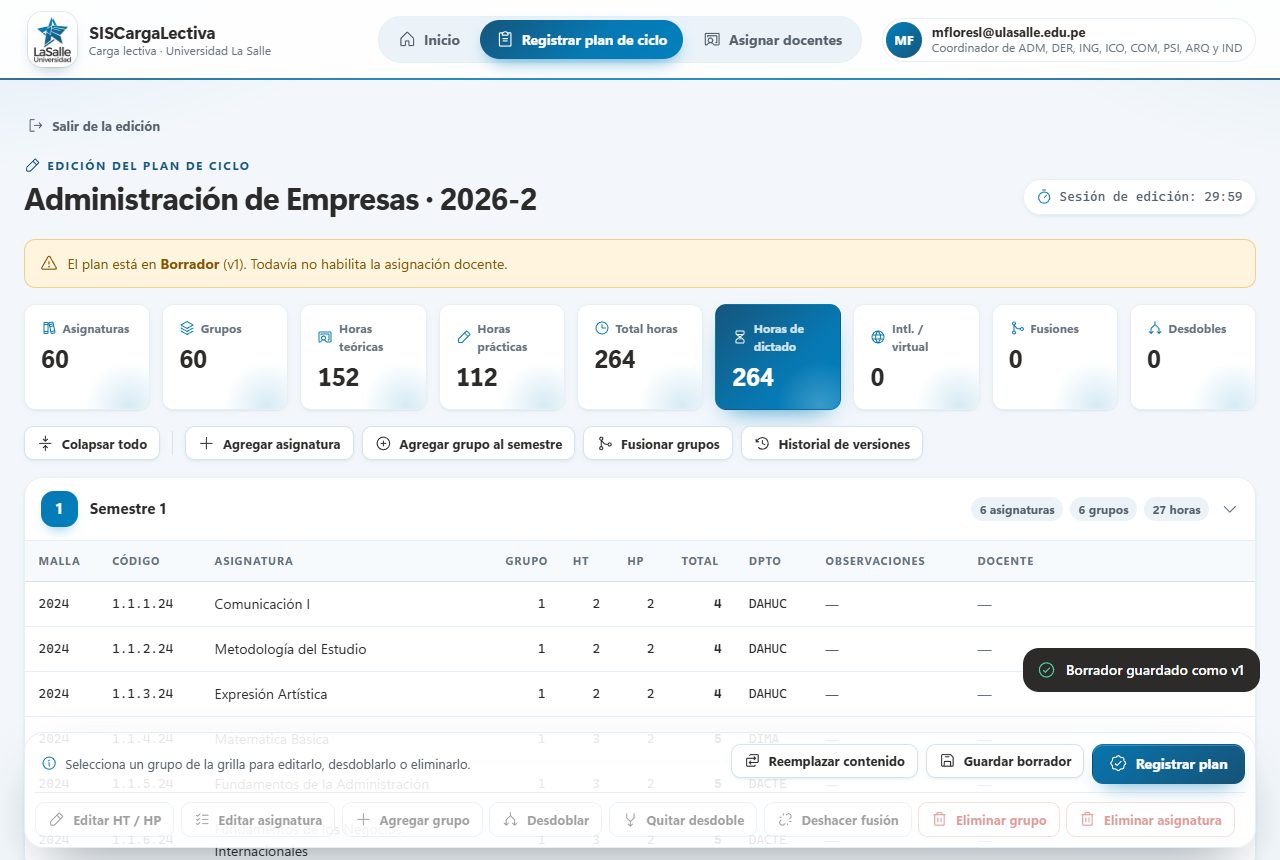The width and height of the screenshot is (1280, 860).
Task: Click the warning icon in draft banner
Action: click(49, 264)
